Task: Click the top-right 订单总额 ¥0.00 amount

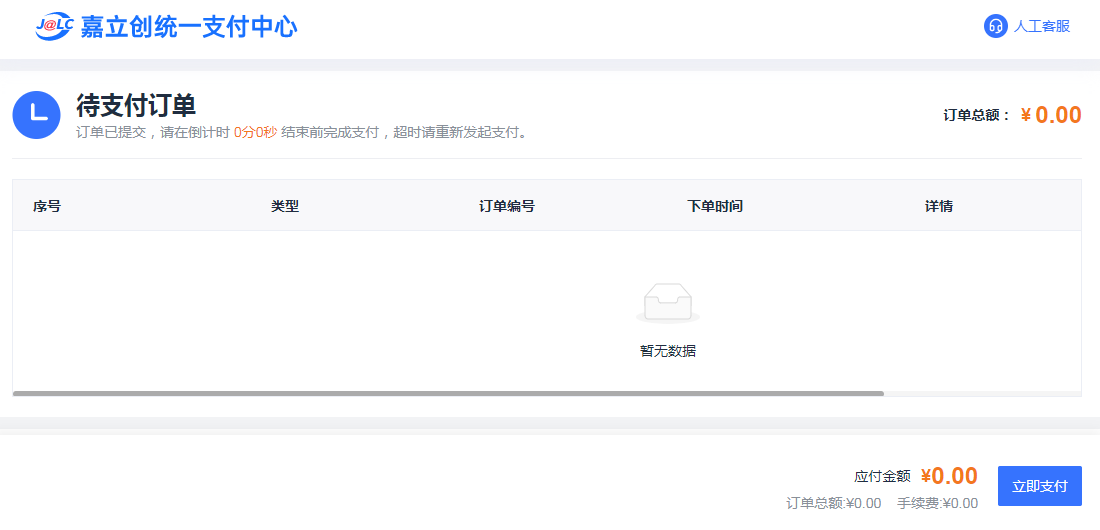Action: 1051,115
